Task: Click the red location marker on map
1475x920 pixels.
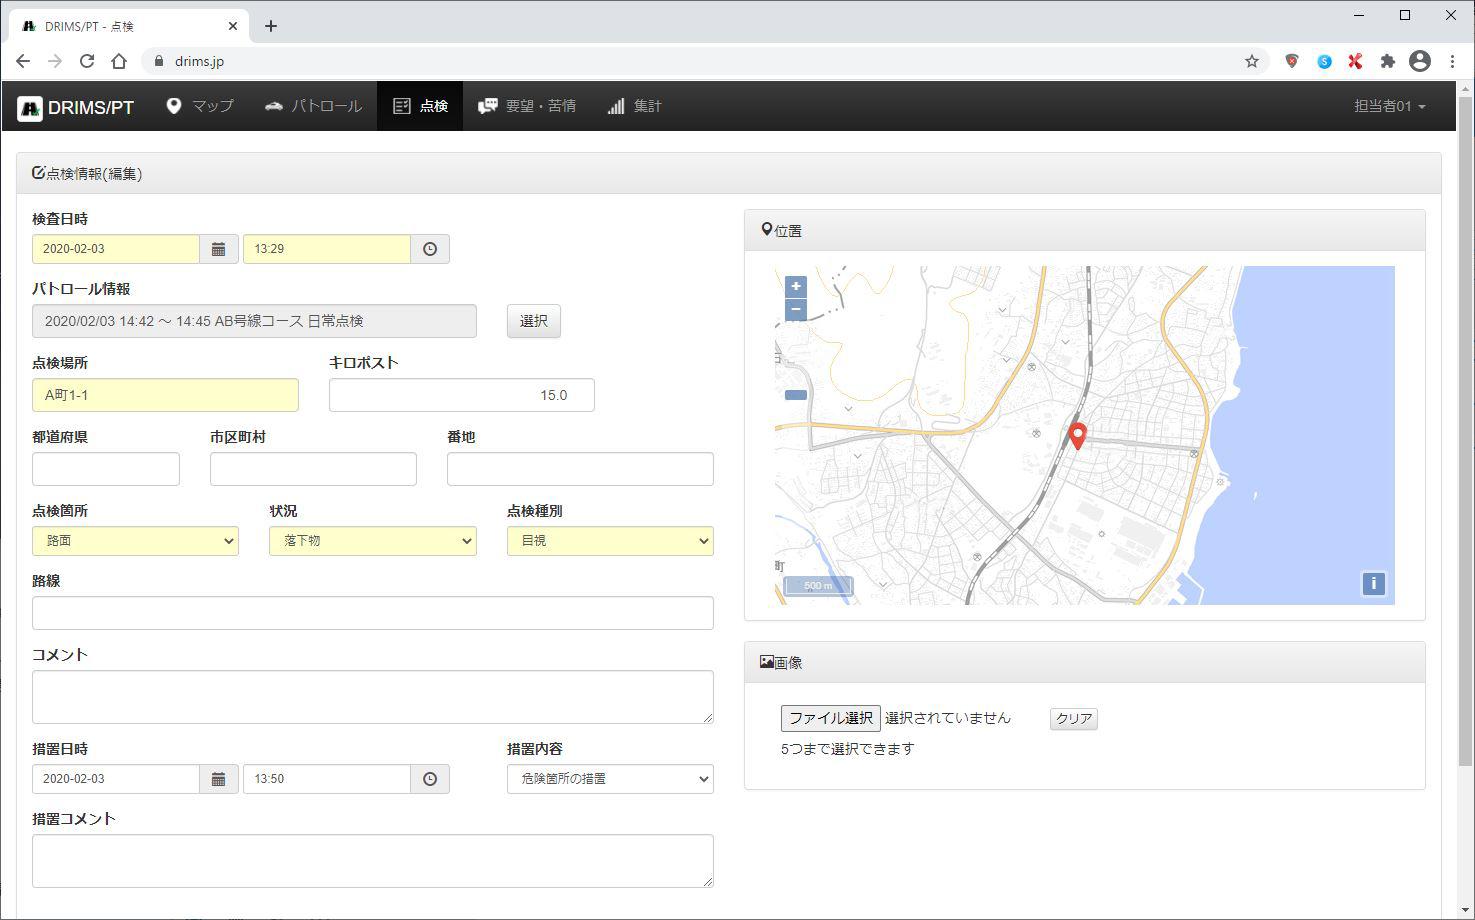Action: (1077, 435)
